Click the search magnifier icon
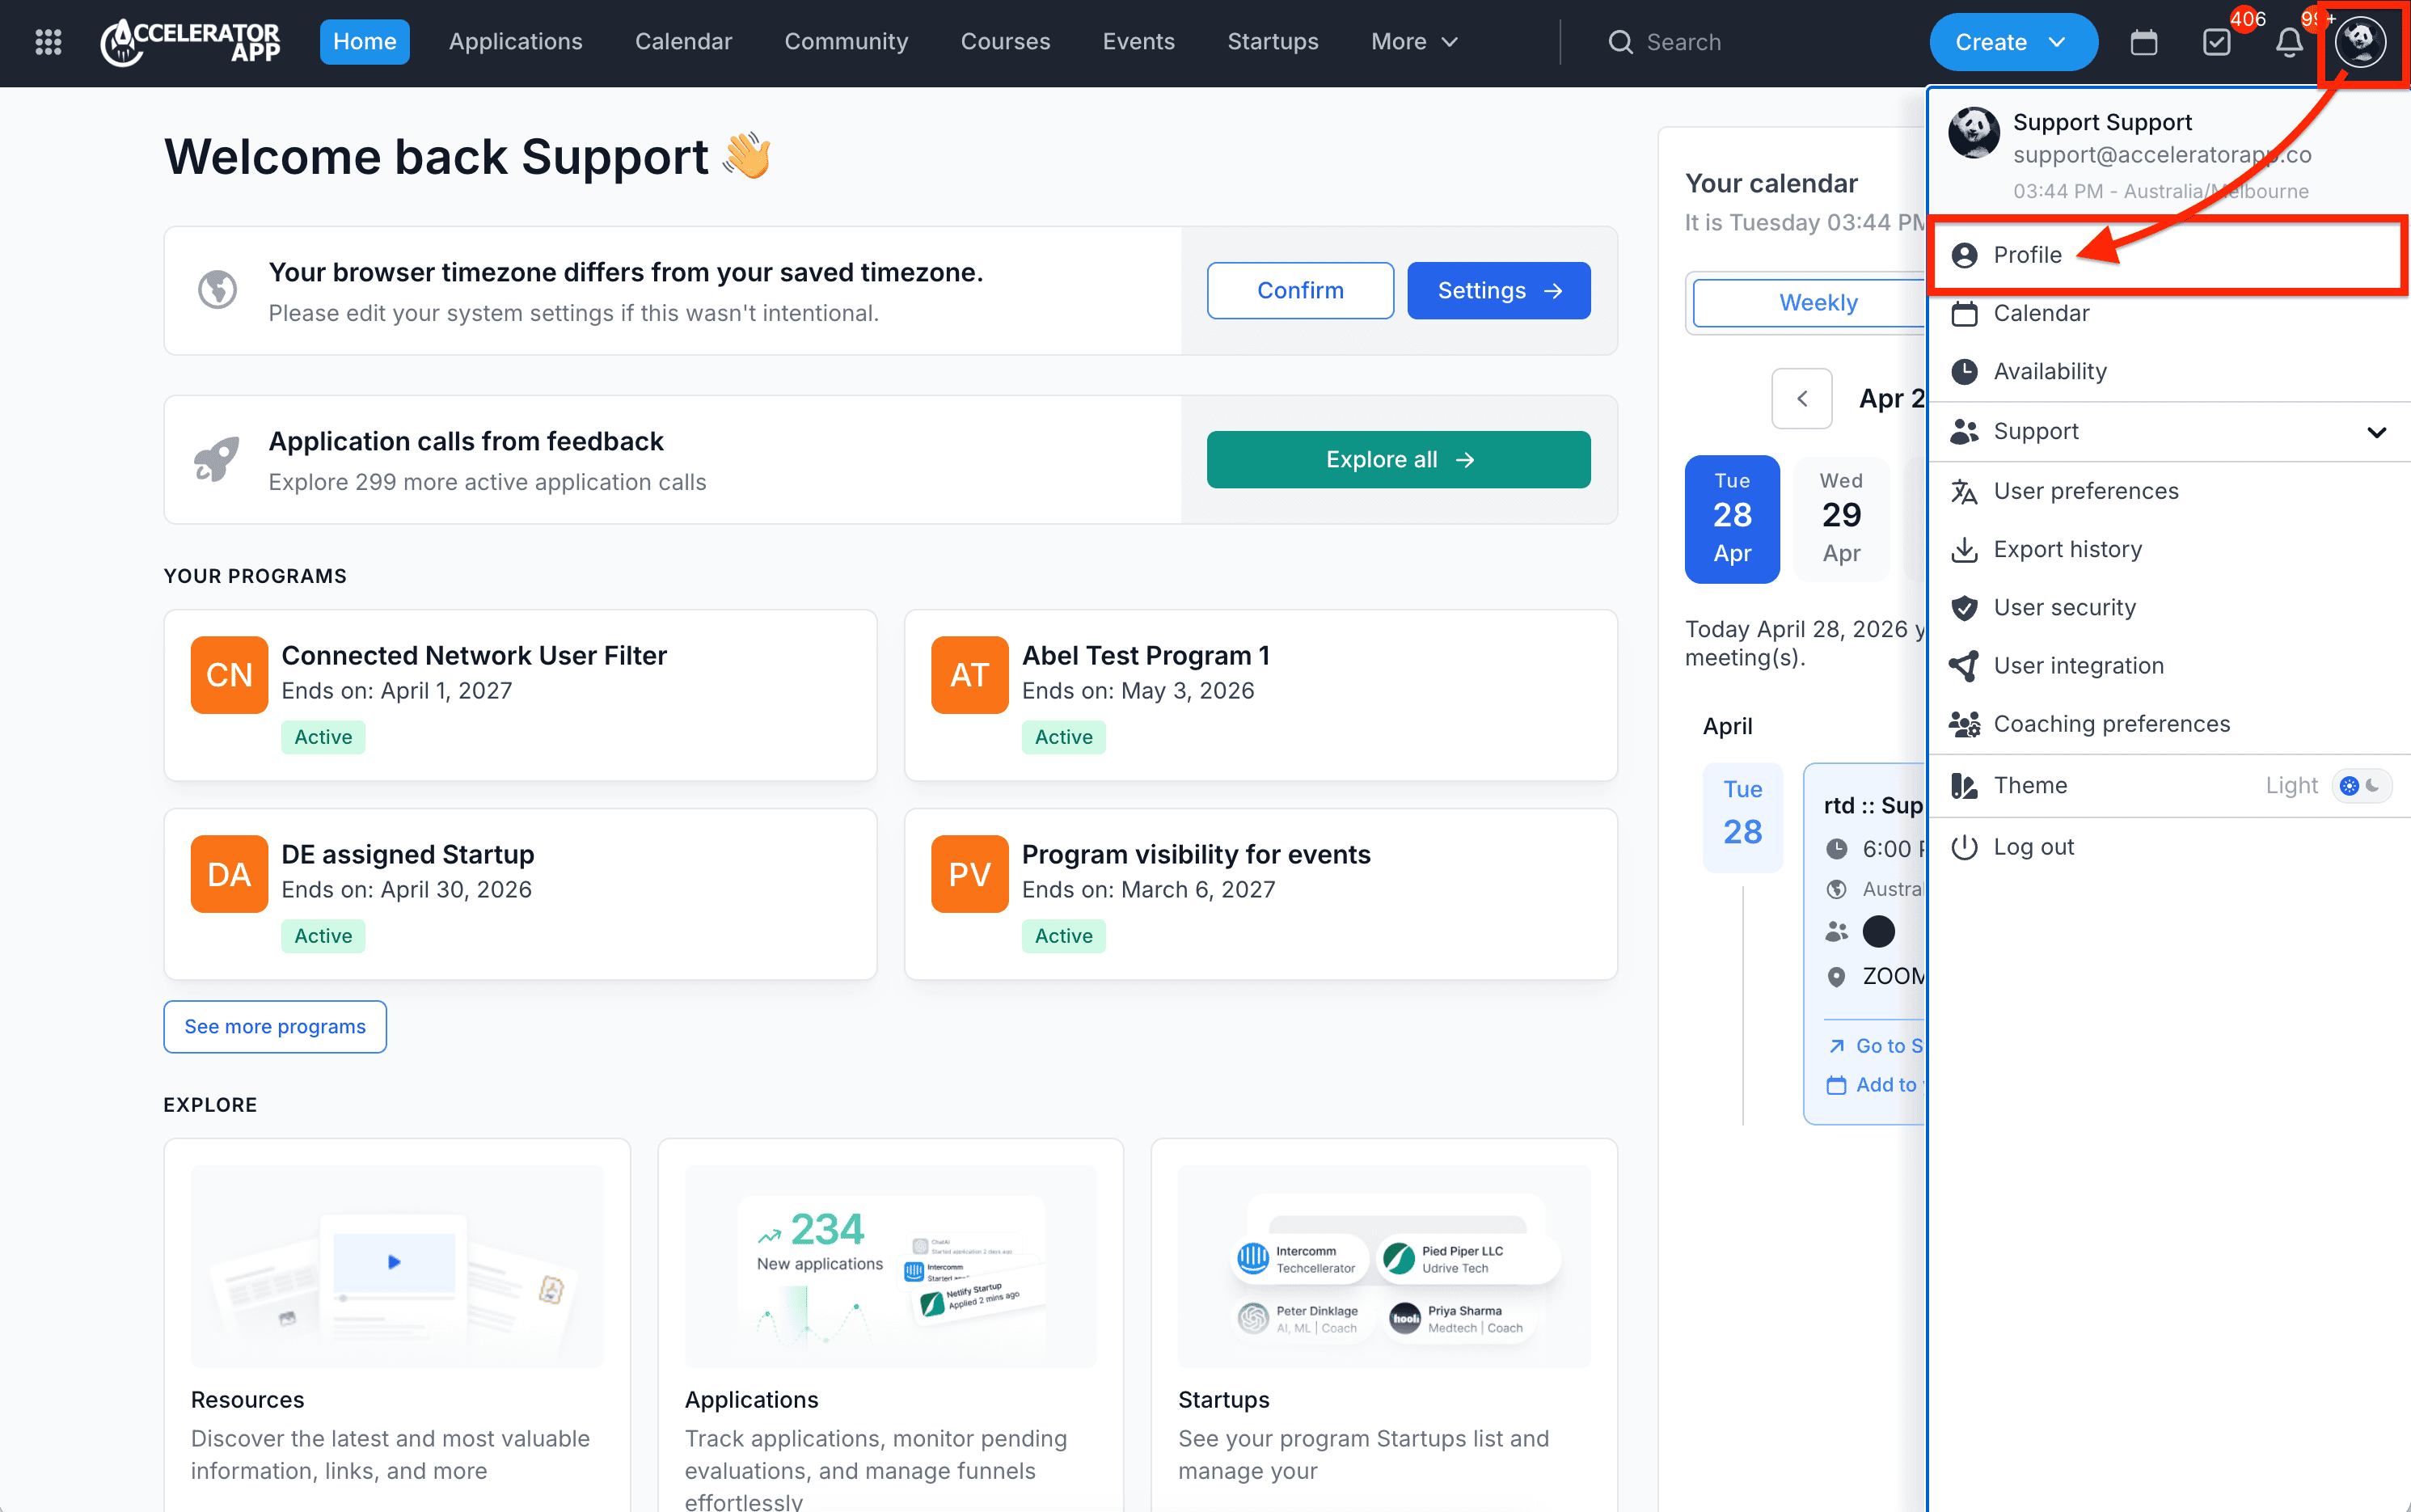 tap(1620, 42)
